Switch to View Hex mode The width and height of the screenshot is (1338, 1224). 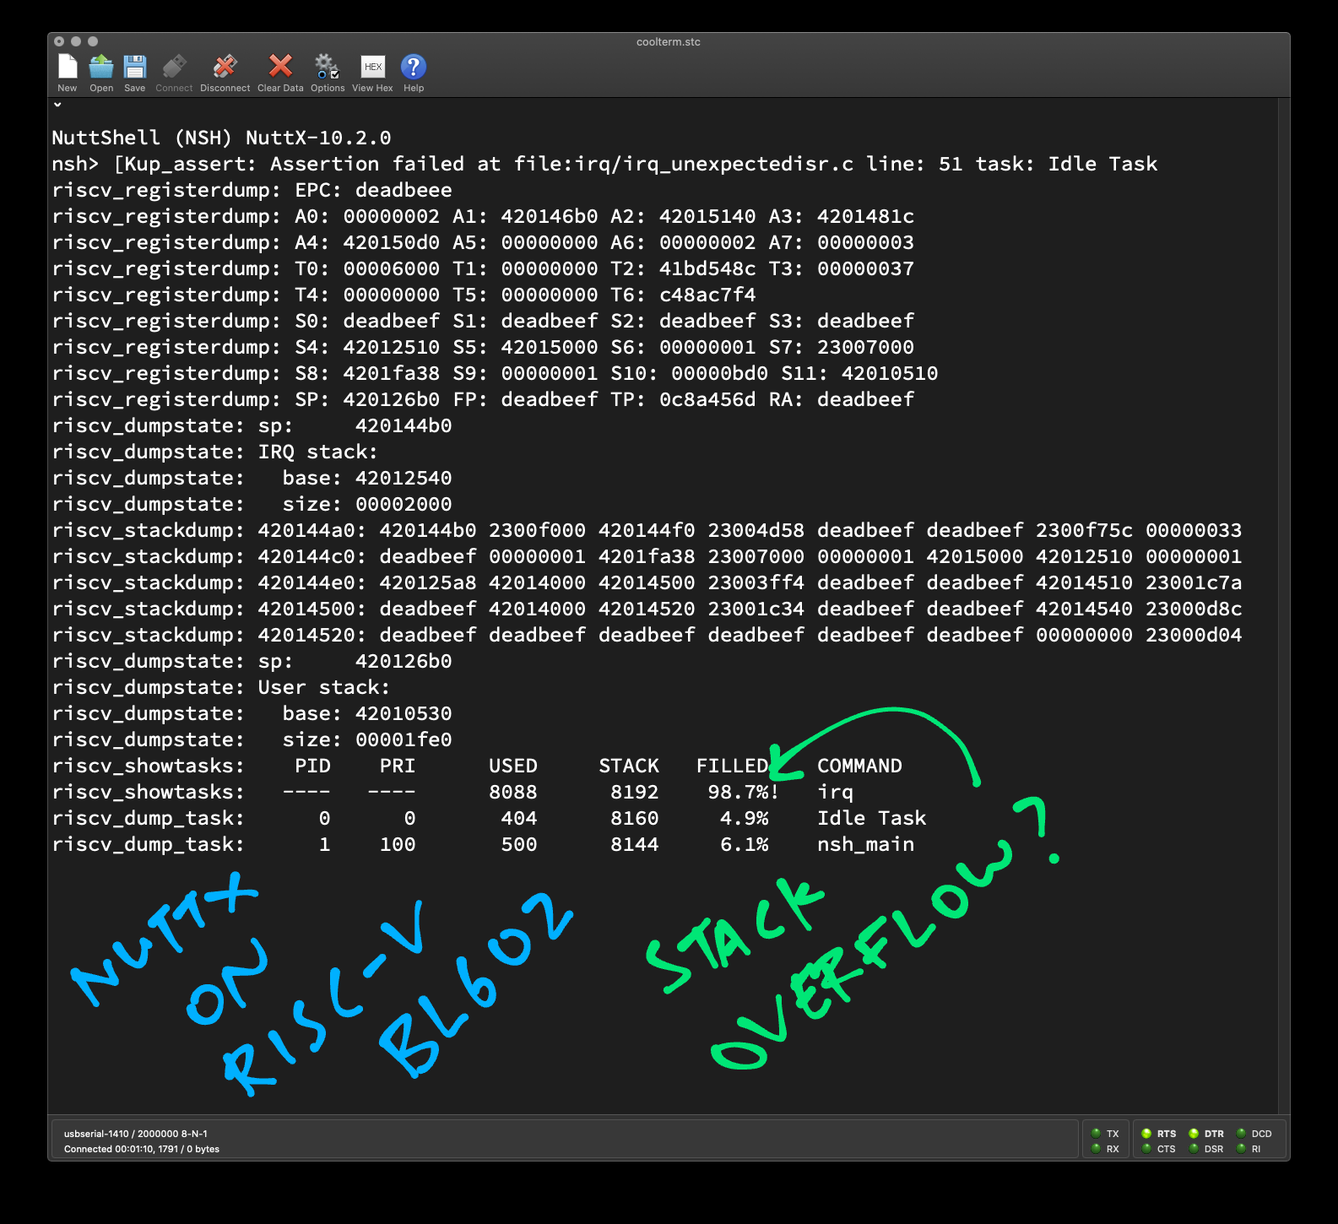point(372,68)
